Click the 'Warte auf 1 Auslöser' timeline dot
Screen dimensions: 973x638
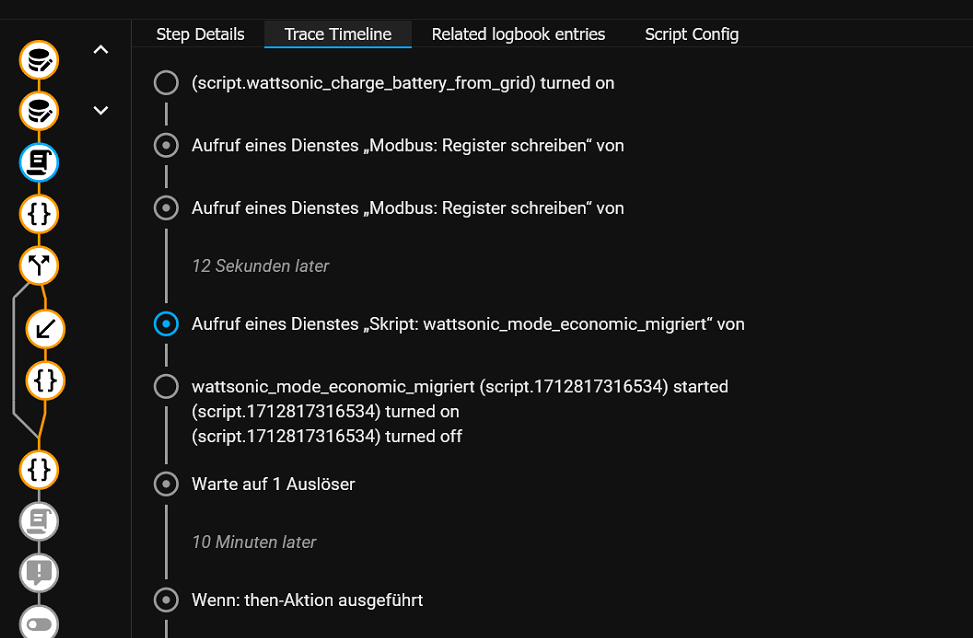[x=166, y=484]
